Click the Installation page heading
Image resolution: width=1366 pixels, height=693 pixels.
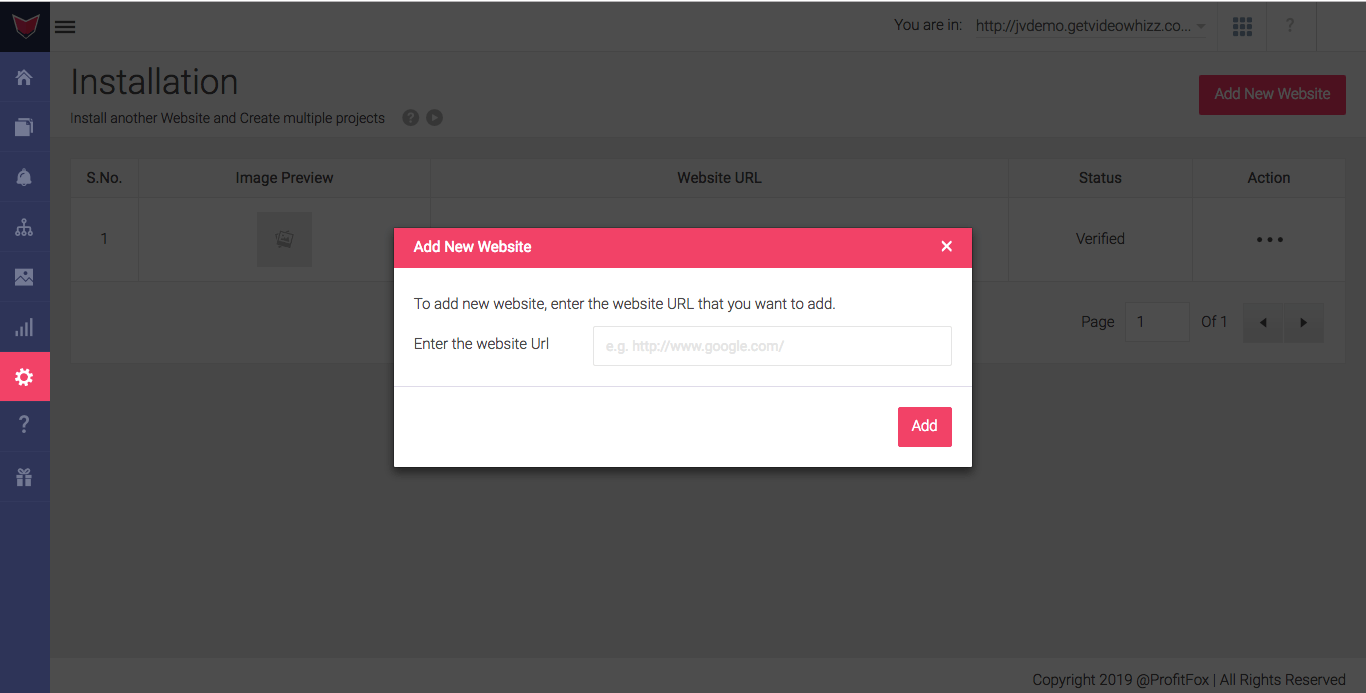click(x=154, y=82)
